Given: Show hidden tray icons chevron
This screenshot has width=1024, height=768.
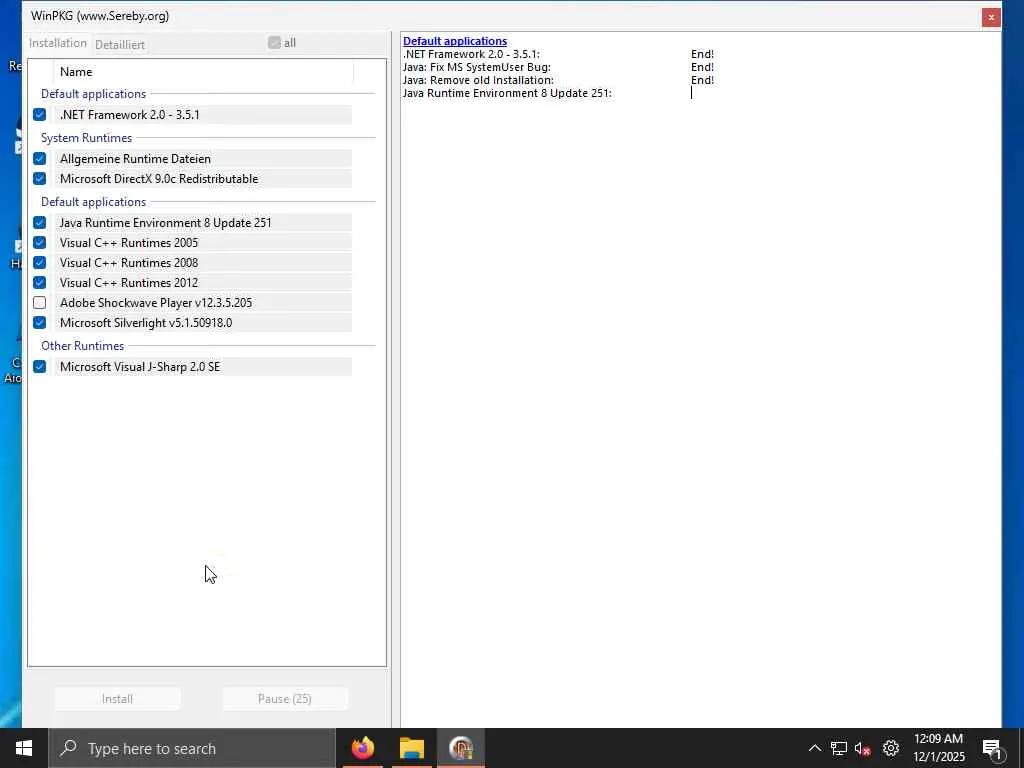Looking at the screenshot, I should [x=814, y=748].
